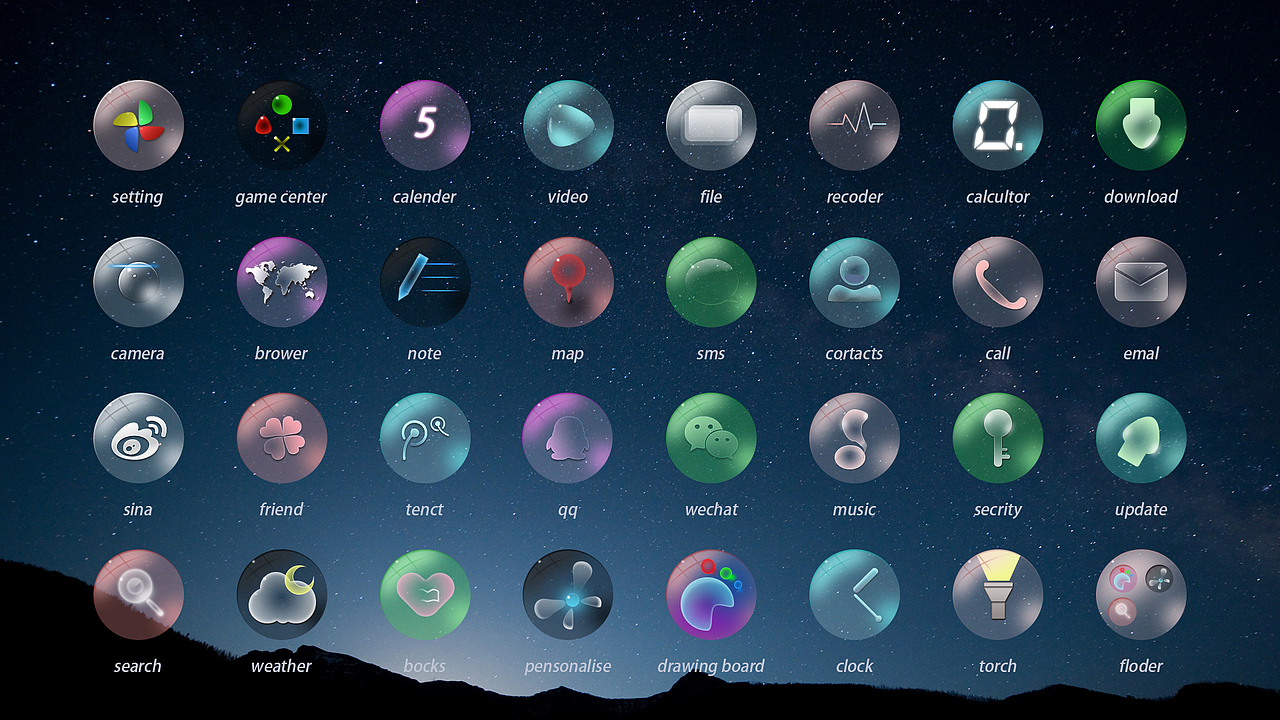This screenshot has height=720, width=1280.
Task: Open the setting pinwheel icon
Action: pos(138,125)
